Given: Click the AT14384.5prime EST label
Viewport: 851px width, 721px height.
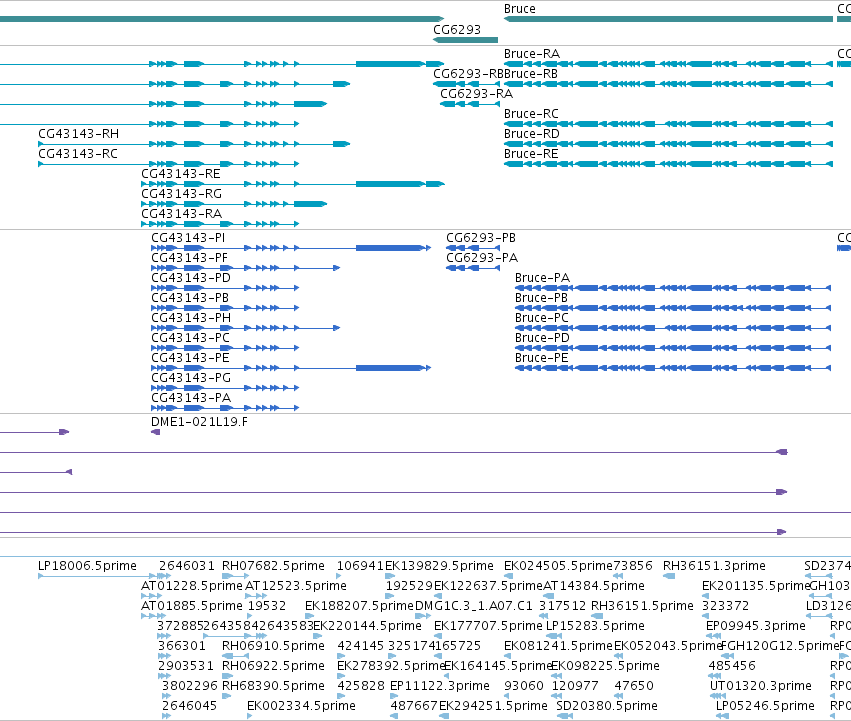Looking at the screenshot, I should (x=594, y=586).
